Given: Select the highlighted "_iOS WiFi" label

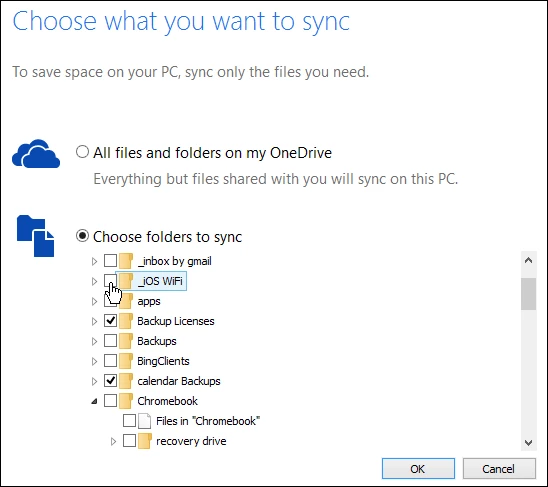Looking at the screenshot, I should [x=160, y=281].
